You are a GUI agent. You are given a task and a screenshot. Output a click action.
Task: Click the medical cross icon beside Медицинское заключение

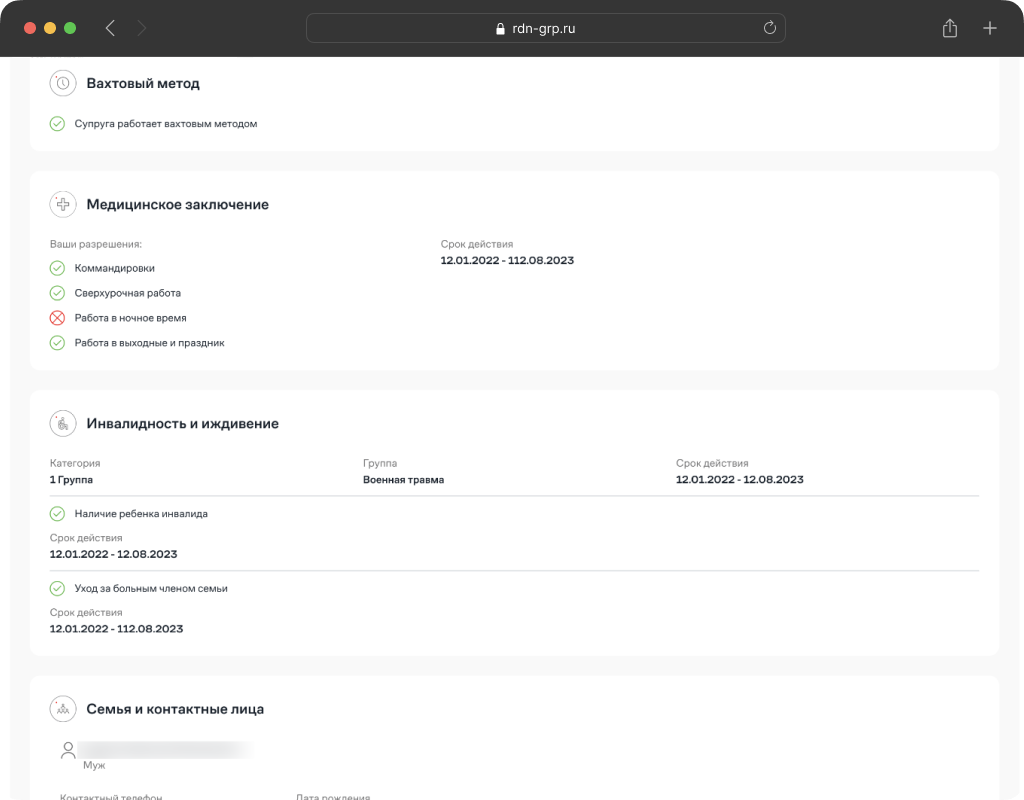pos(63,204)
